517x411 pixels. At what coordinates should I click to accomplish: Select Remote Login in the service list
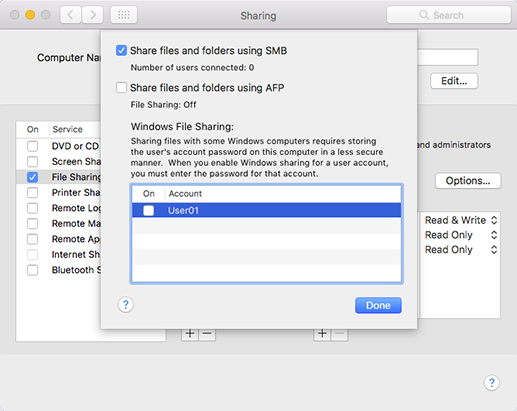coord(59,208)
